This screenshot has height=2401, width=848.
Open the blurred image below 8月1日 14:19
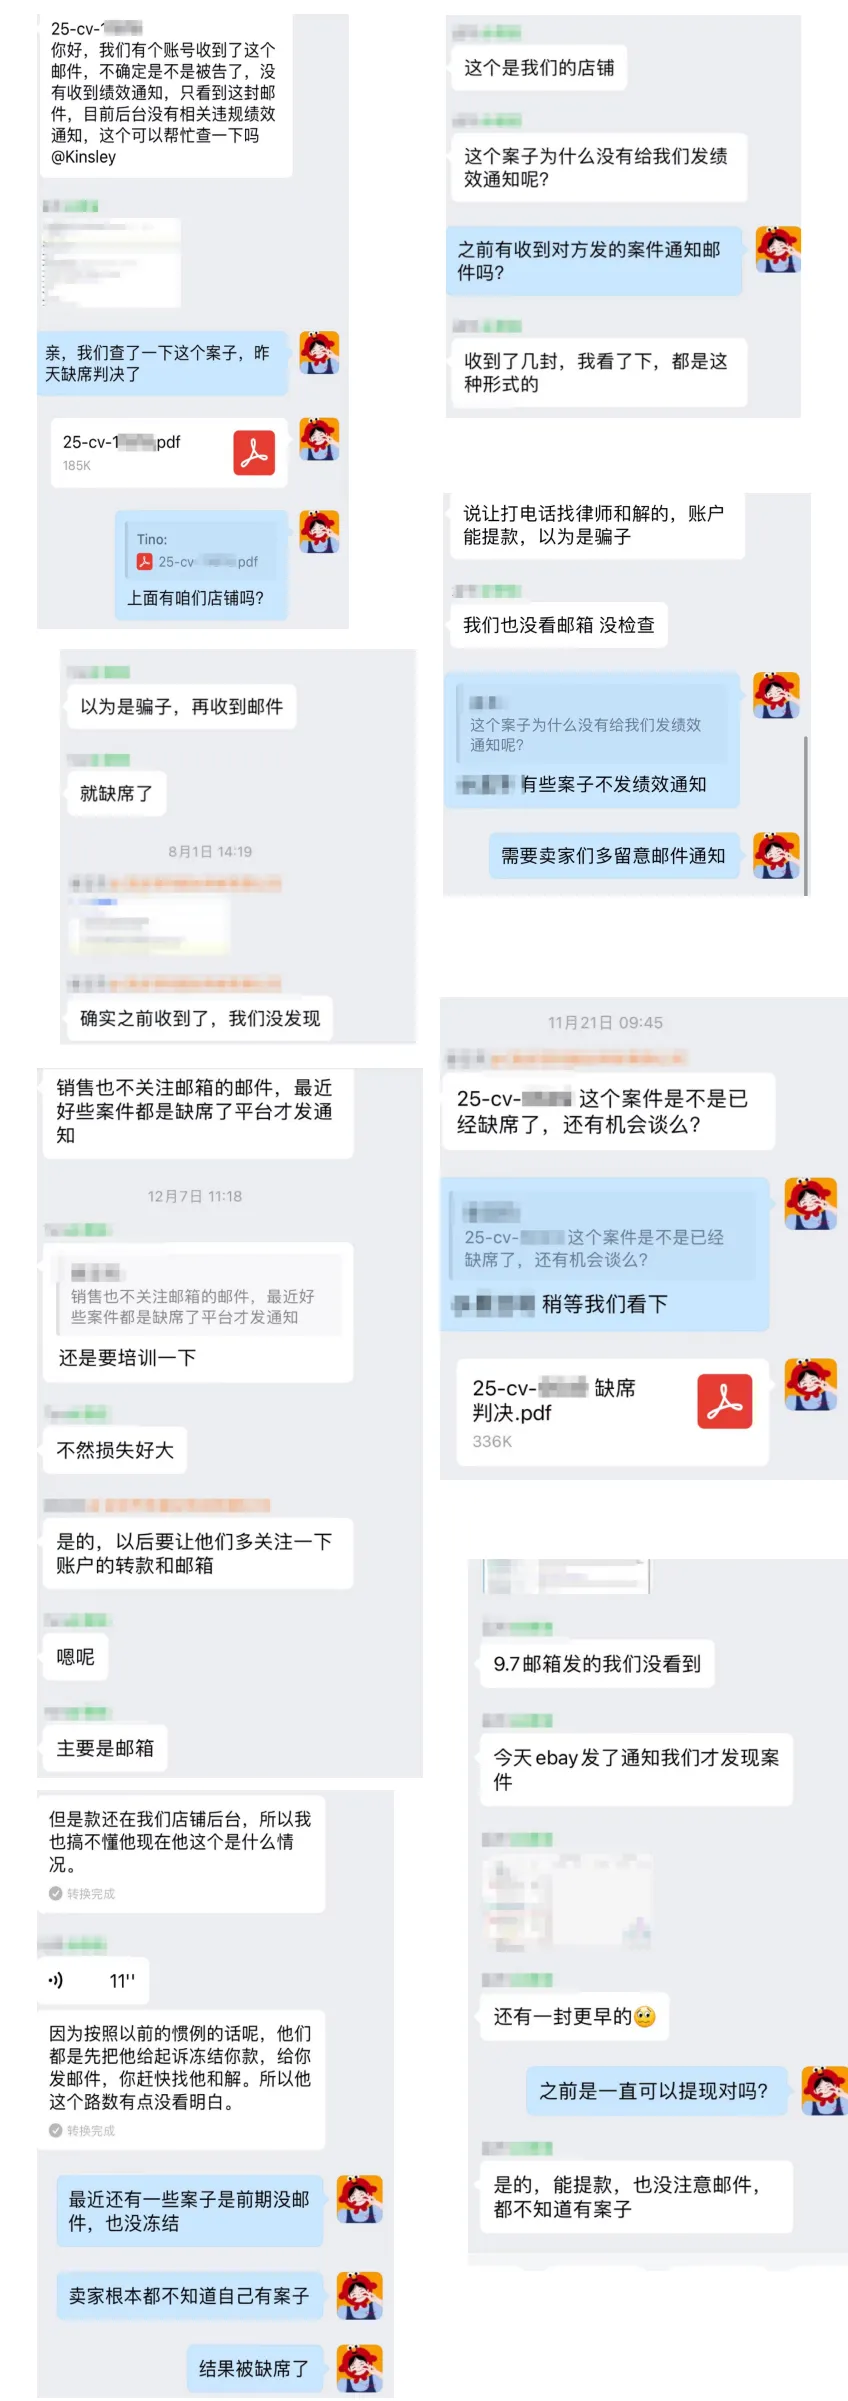click(148, 925)
